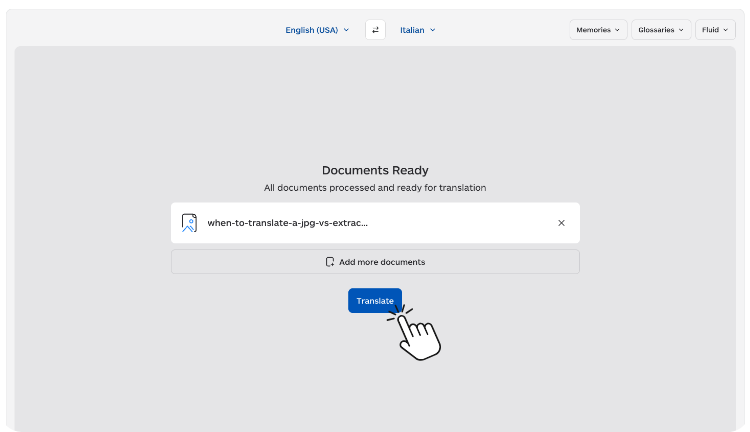
Task: Click the image file icon of uploaded document
Action: [x=189, y=223]
